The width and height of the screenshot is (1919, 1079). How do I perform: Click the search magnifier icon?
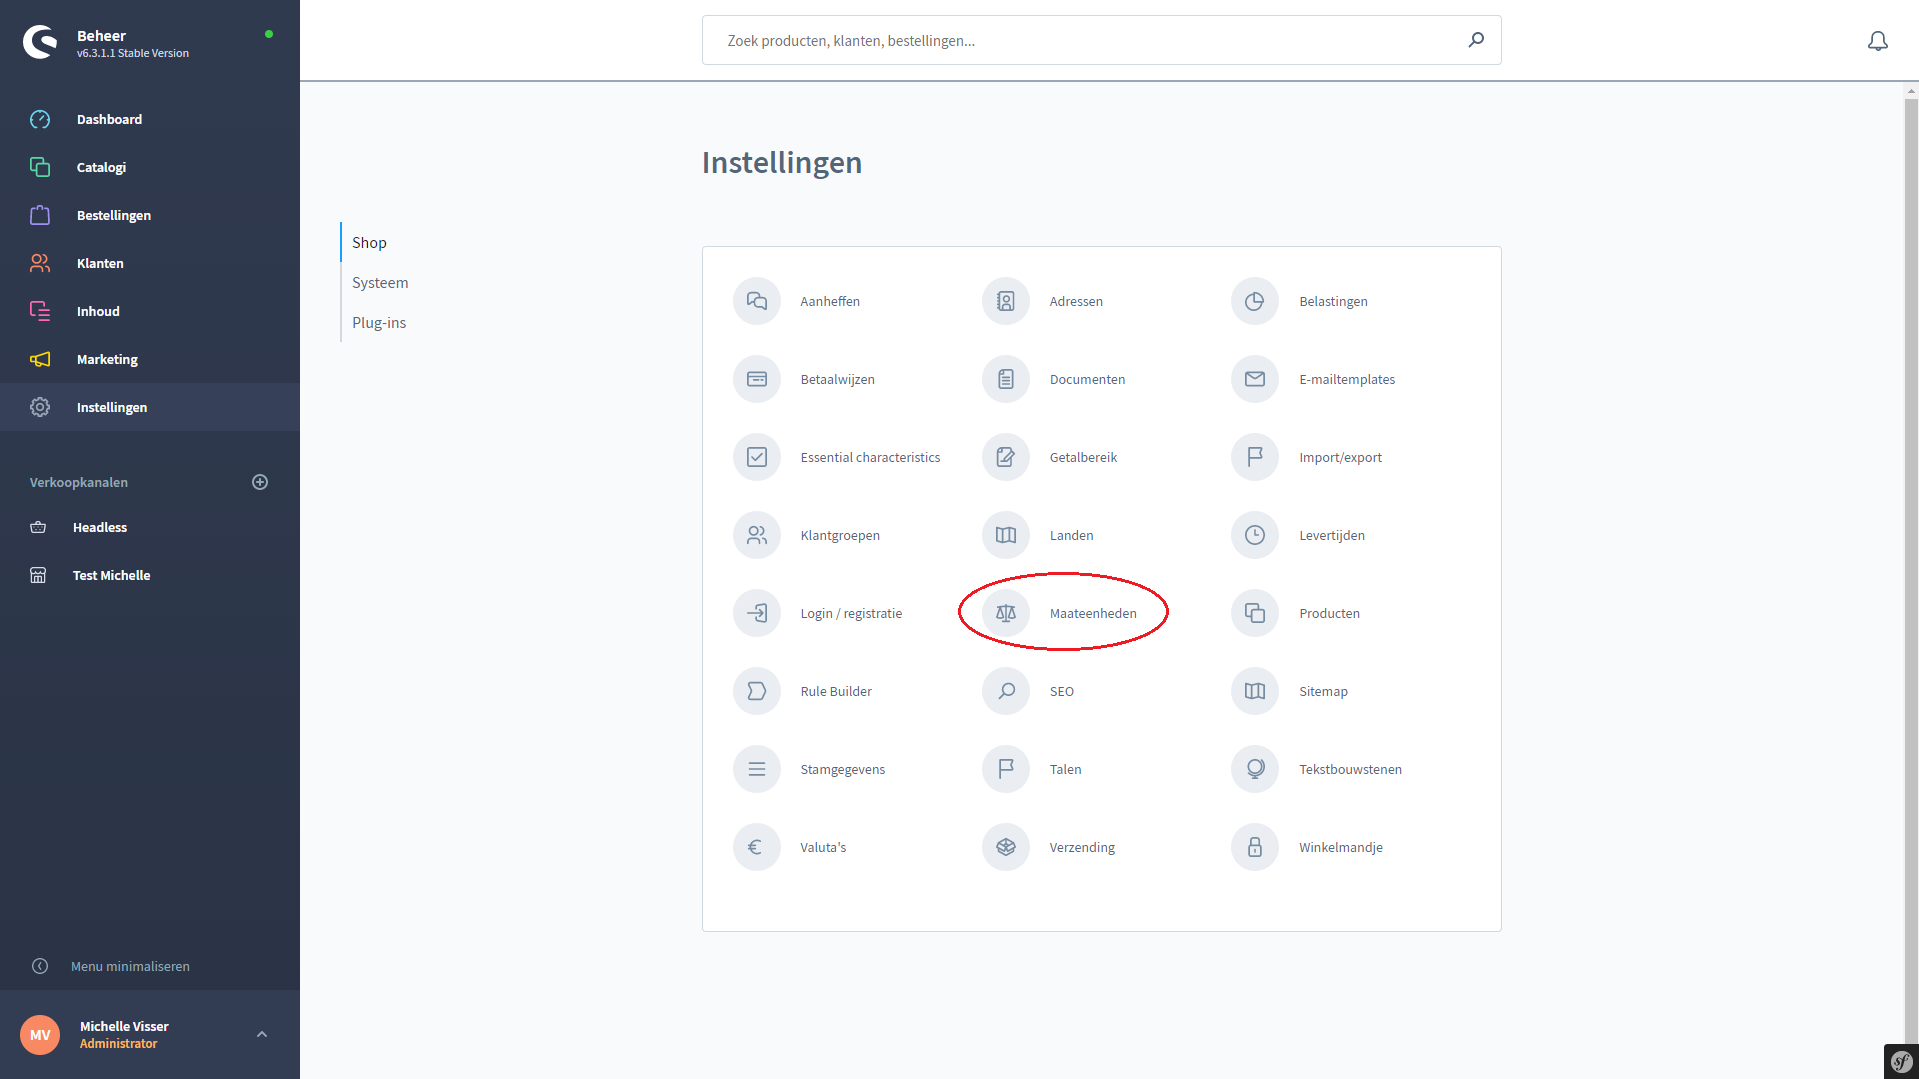[1475, 40]
